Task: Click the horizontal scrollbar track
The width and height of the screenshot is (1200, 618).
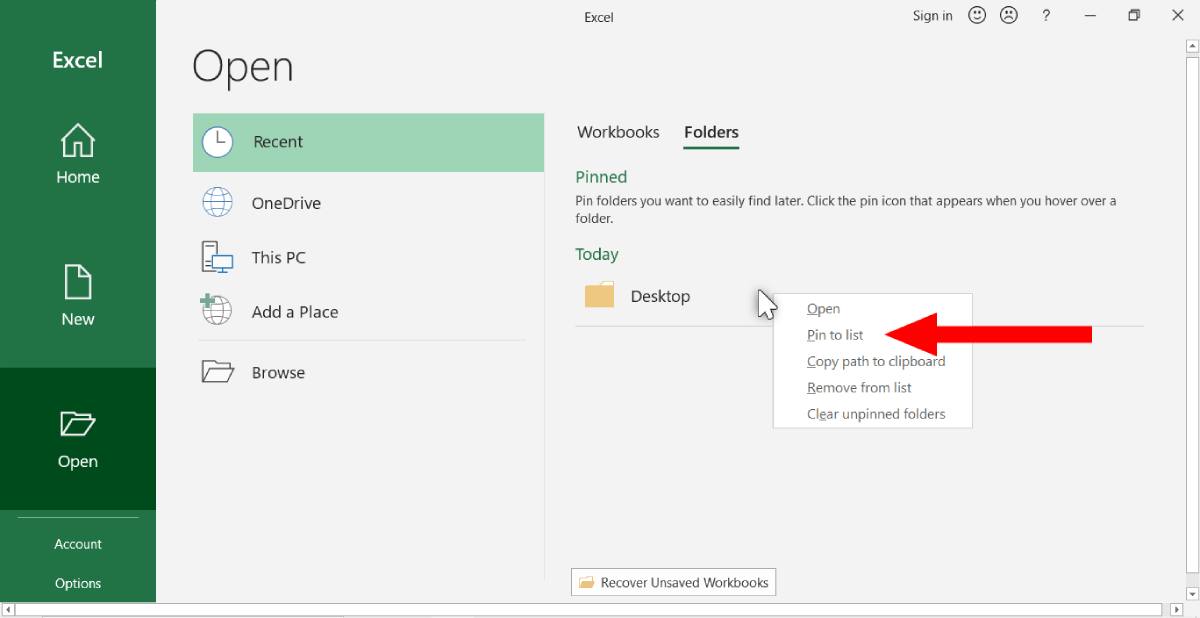Action: 588,609
